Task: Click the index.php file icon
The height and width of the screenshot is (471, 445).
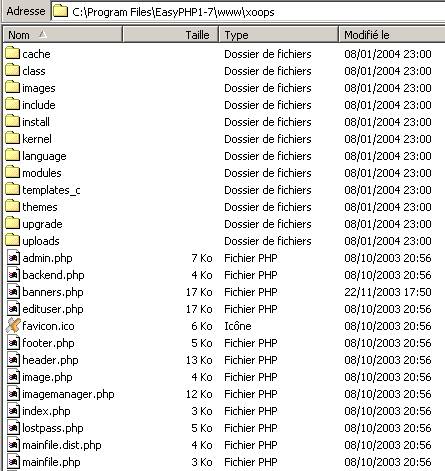Action: 13,411
